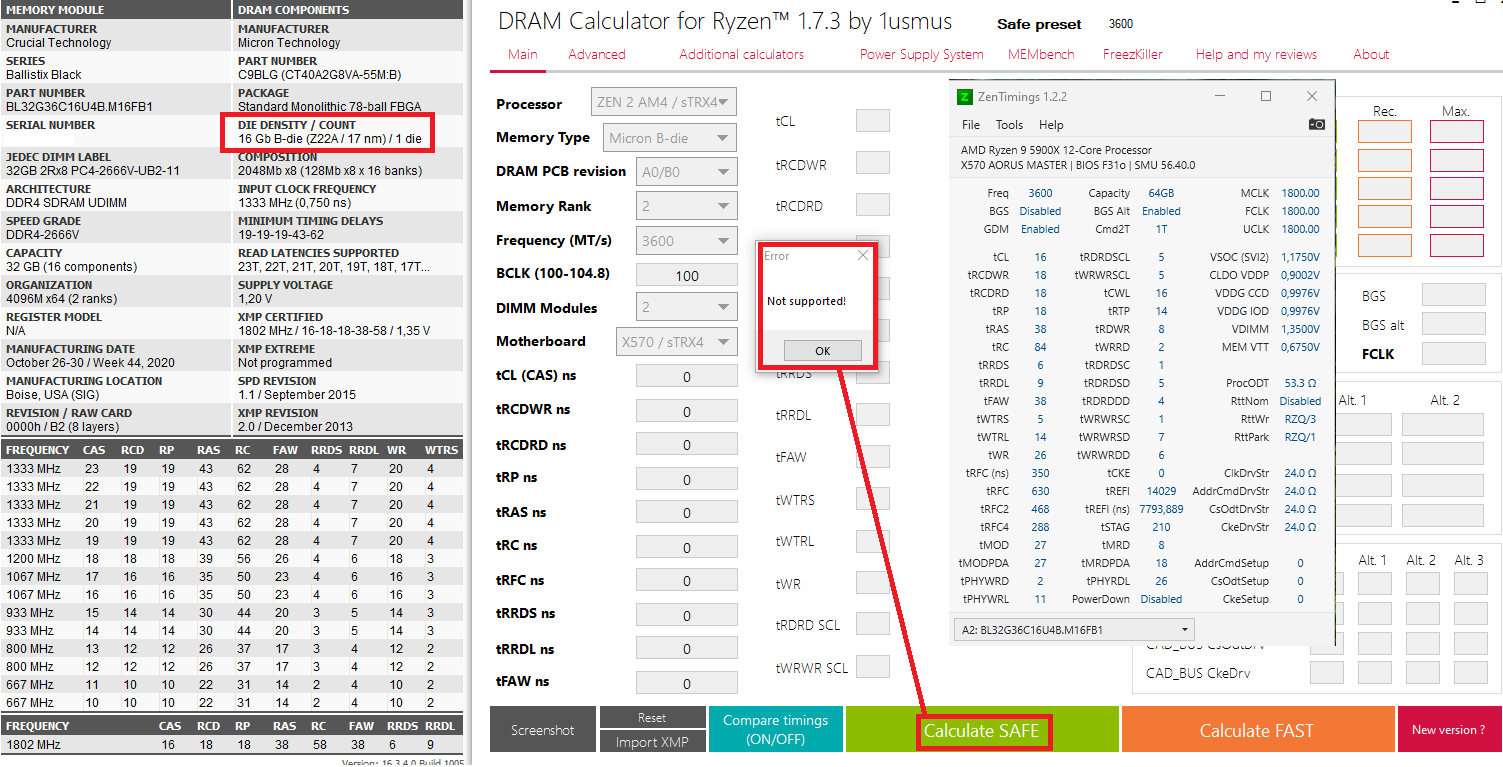Screen dimensions: 1503x767
Task: Click the tWRWR SCL result box
Action: click(873, 666)
